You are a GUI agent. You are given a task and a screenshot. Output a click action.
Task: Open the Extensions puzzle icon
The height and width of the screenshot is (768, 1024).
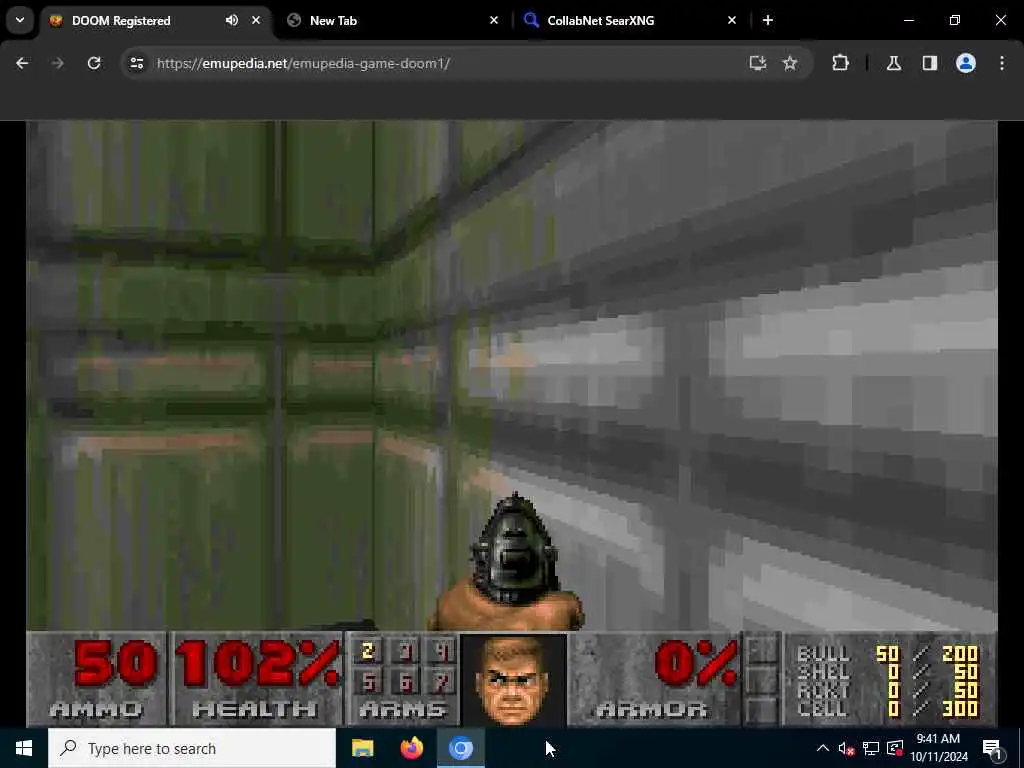tap(840, 63)
